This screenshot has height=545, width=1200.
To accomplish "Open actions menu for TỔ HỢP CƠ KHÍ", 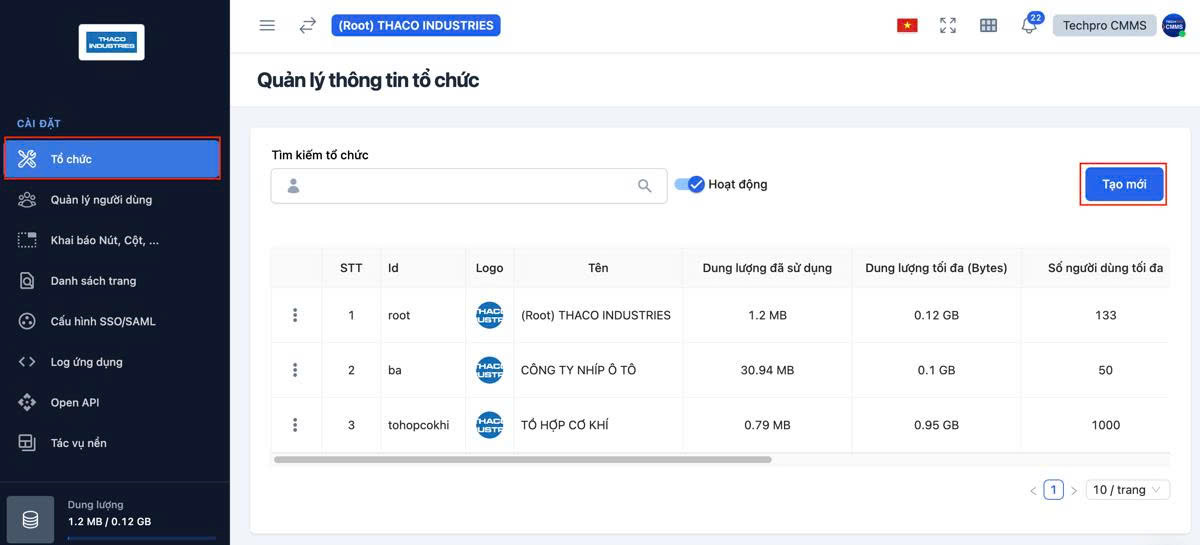I will point(295,425).
